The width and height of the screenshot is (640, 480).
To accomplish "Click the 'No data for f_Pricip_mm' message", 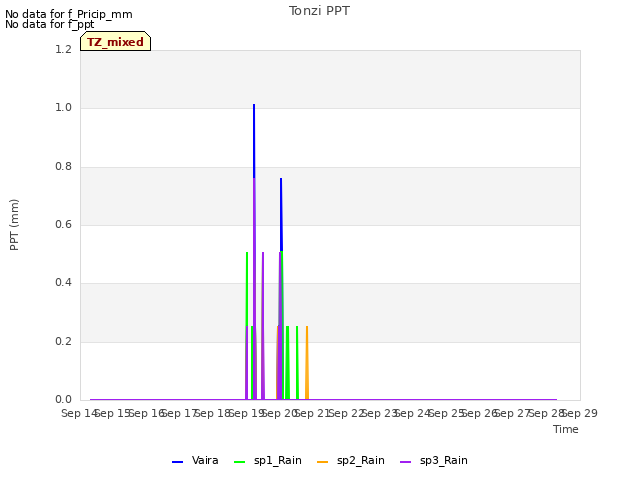I will point(69,14).
